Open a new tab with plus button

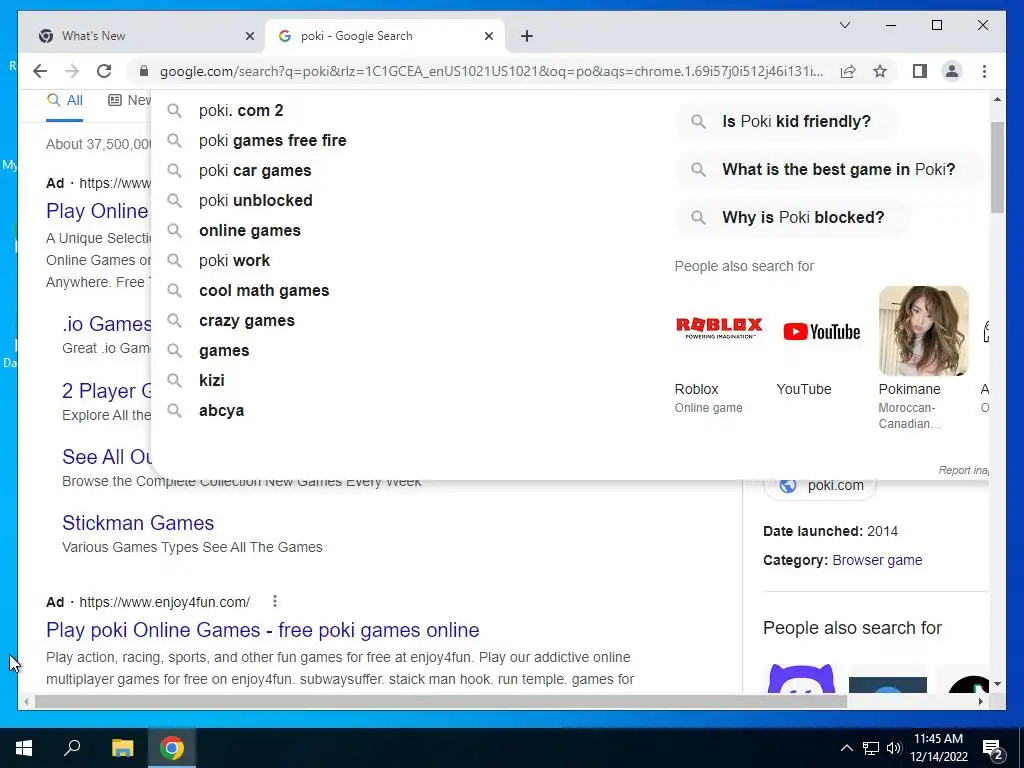pyautogui.click(x=527, y=36)
